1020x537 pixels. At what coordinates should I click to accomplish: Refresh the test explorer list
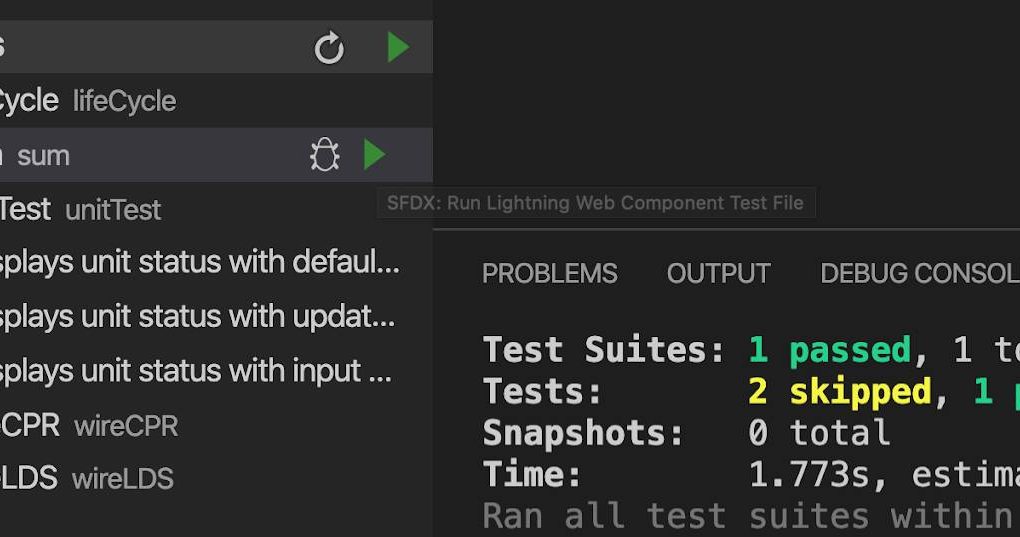coord(329,47)
